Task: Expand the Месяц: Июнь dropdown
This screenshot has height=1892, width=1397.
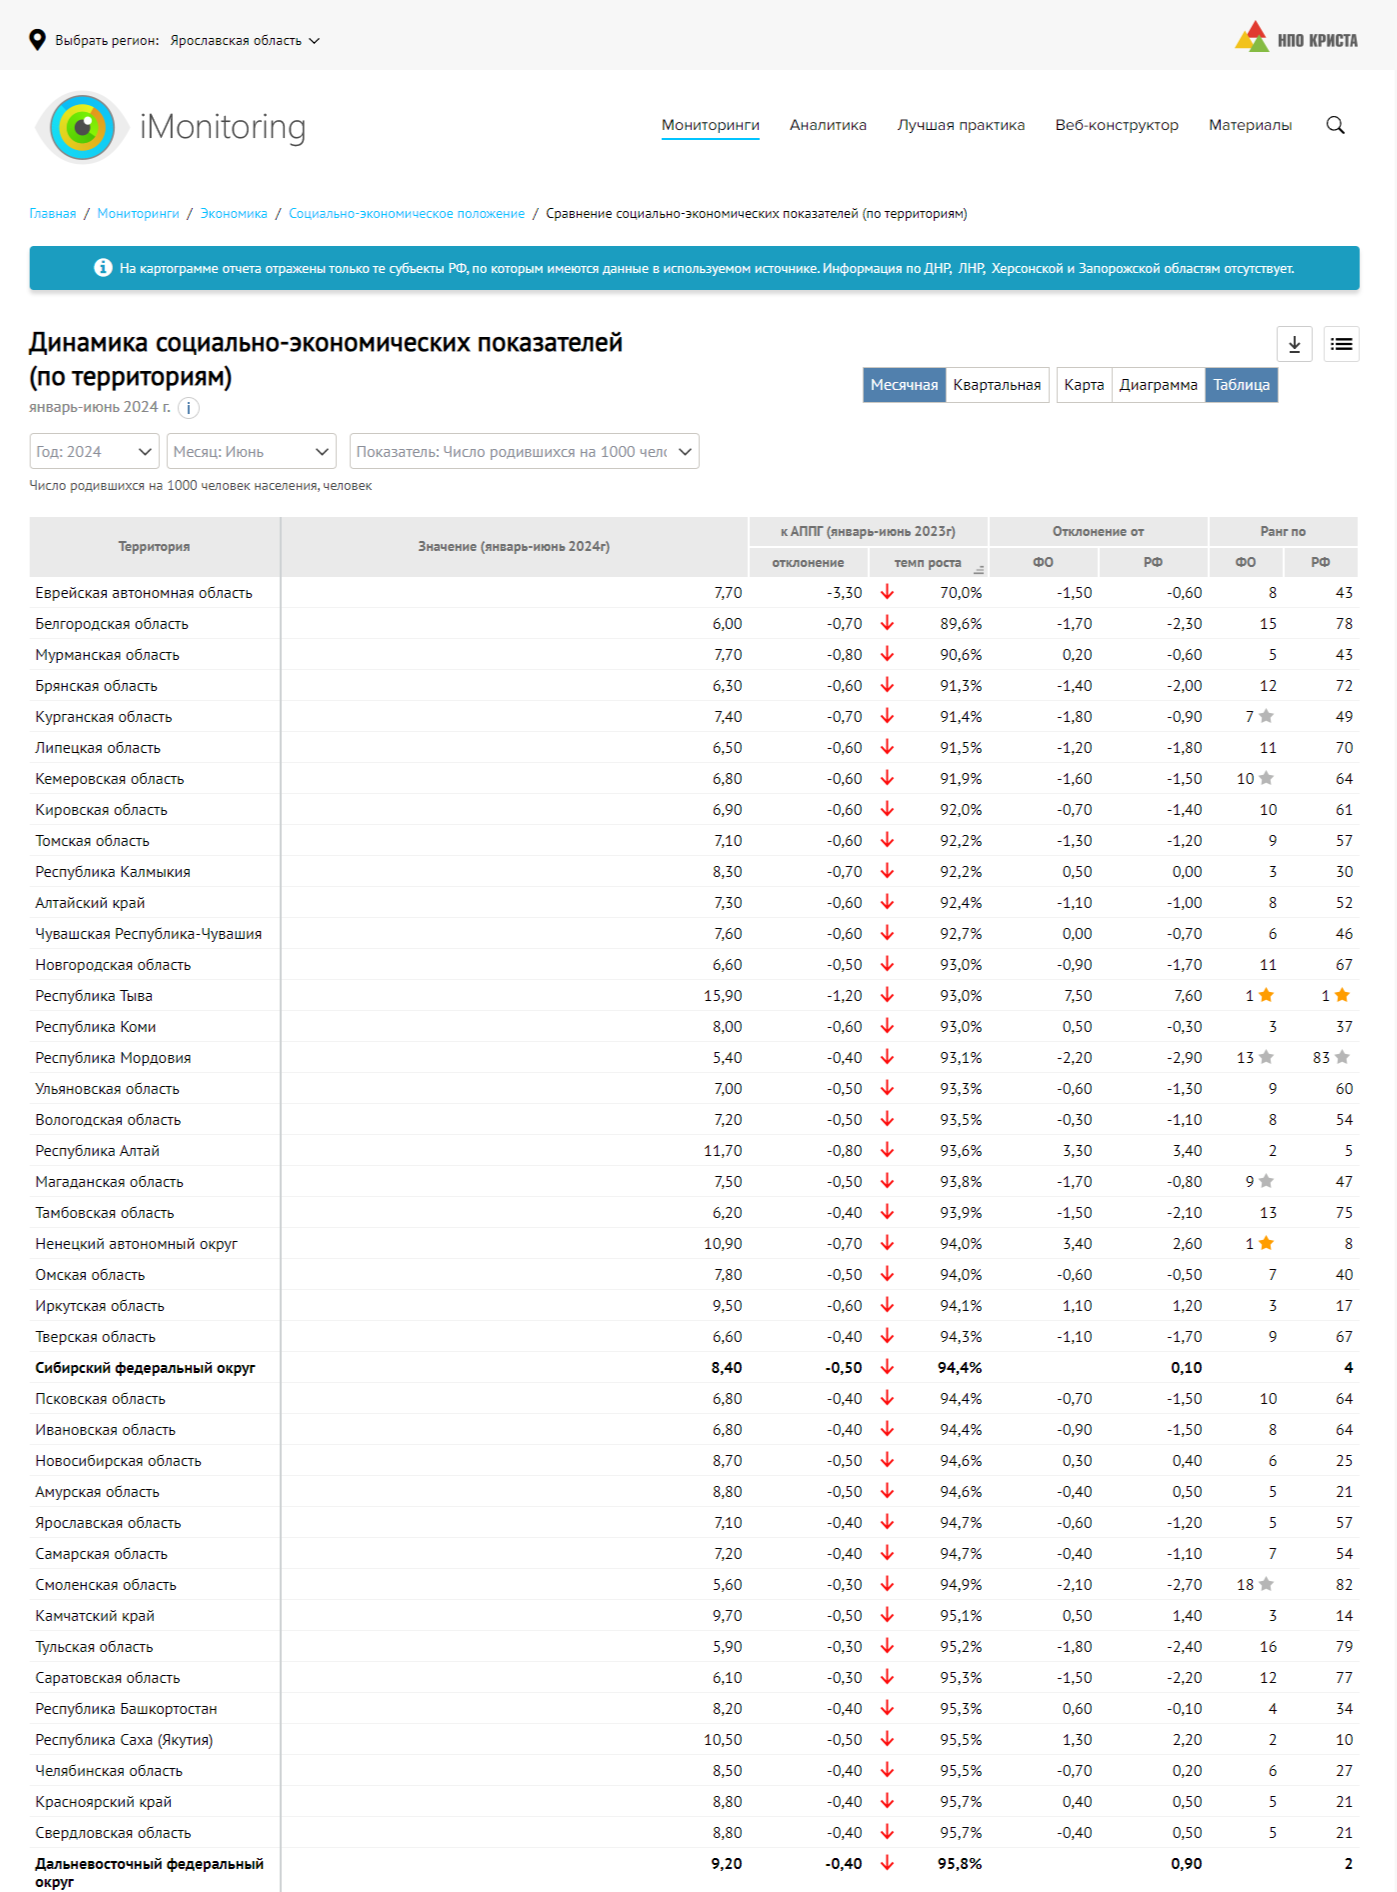Action: (x=251, y=452)
